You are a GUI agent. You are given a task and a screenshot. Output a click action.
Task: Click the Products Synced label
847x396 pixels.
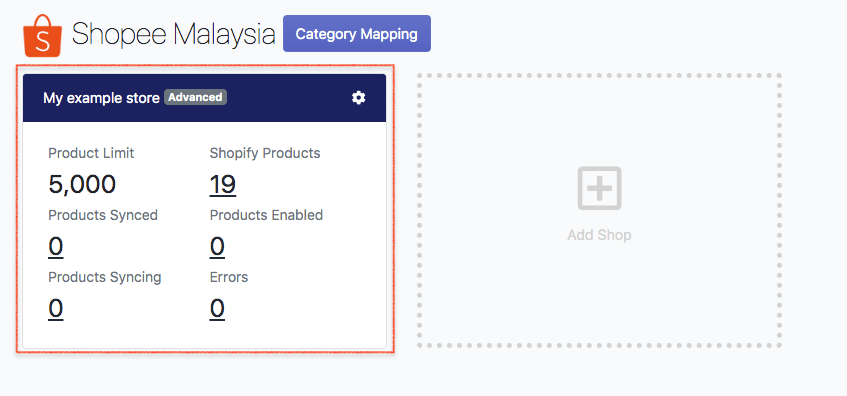click(103, 215)
